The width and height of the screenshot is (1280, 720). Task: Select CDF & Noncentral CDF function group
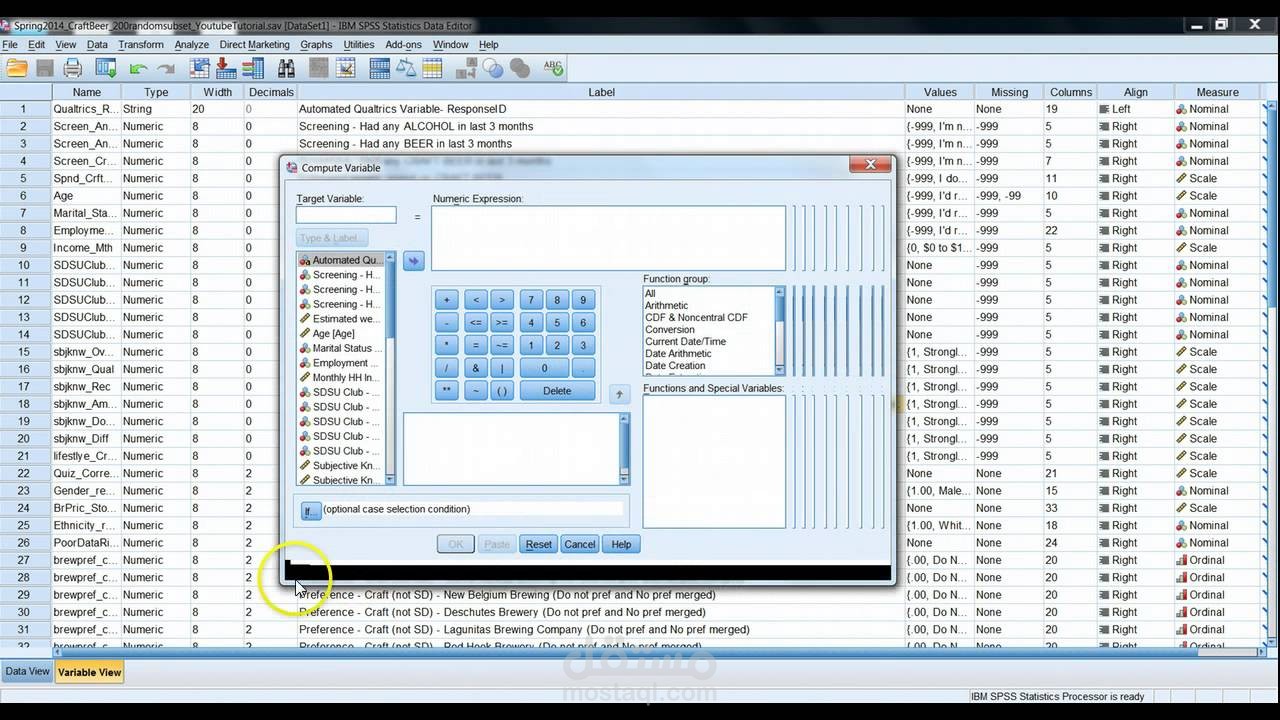click(x=696, y=318)
